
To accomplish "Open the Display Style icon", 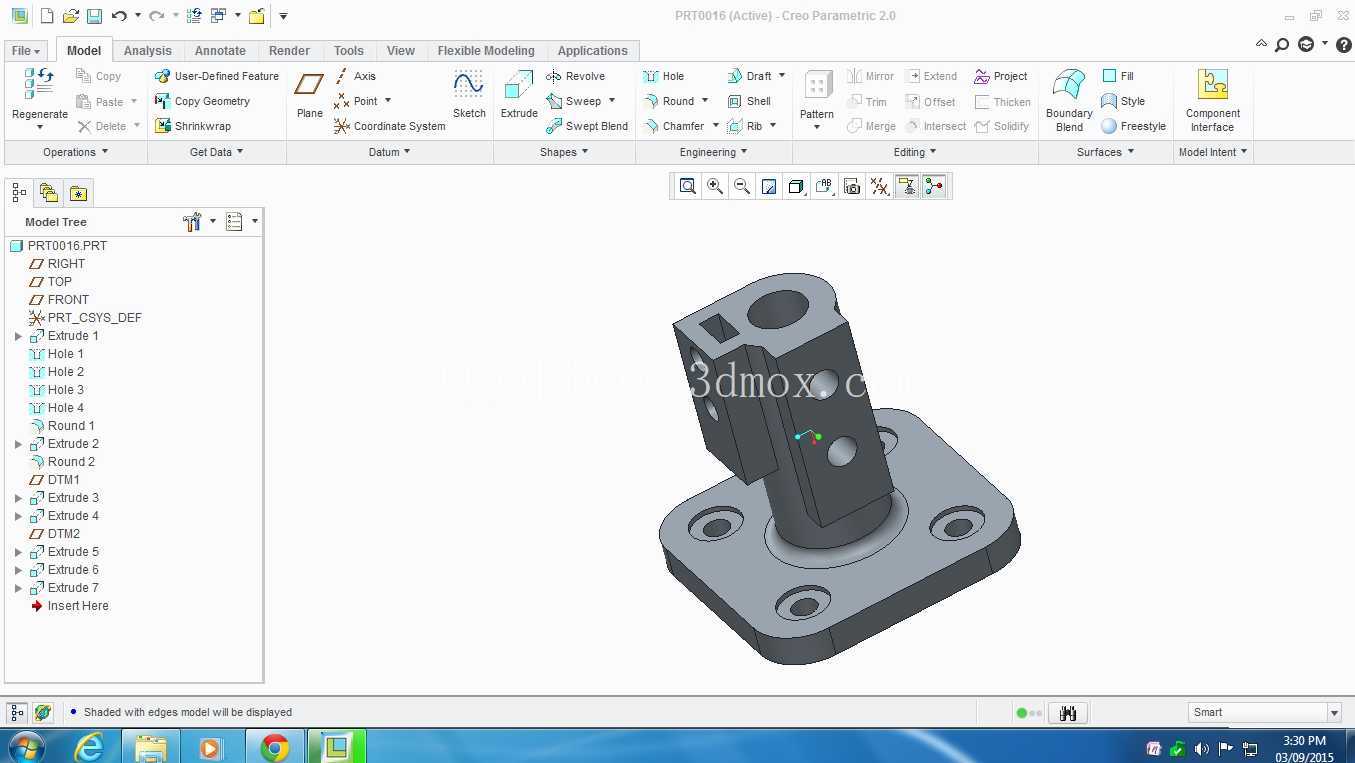I will [797, 186].
